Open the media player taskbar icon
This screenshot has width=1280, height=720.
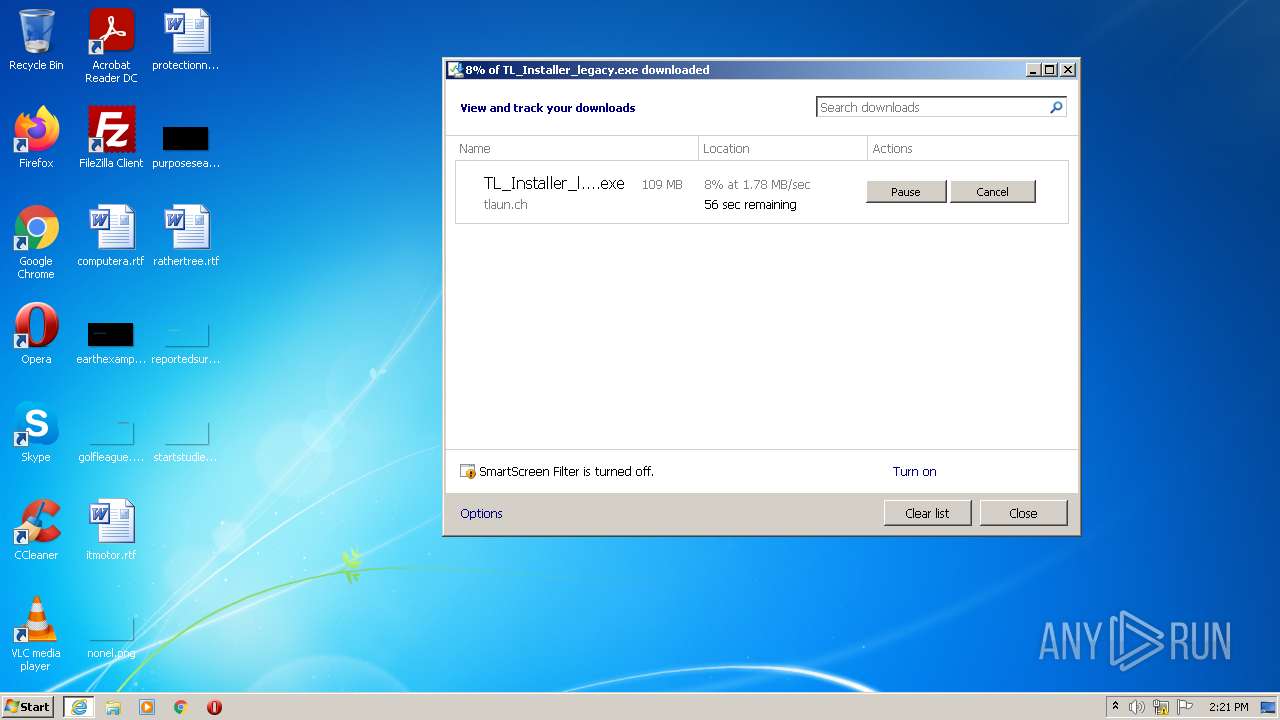147,707
